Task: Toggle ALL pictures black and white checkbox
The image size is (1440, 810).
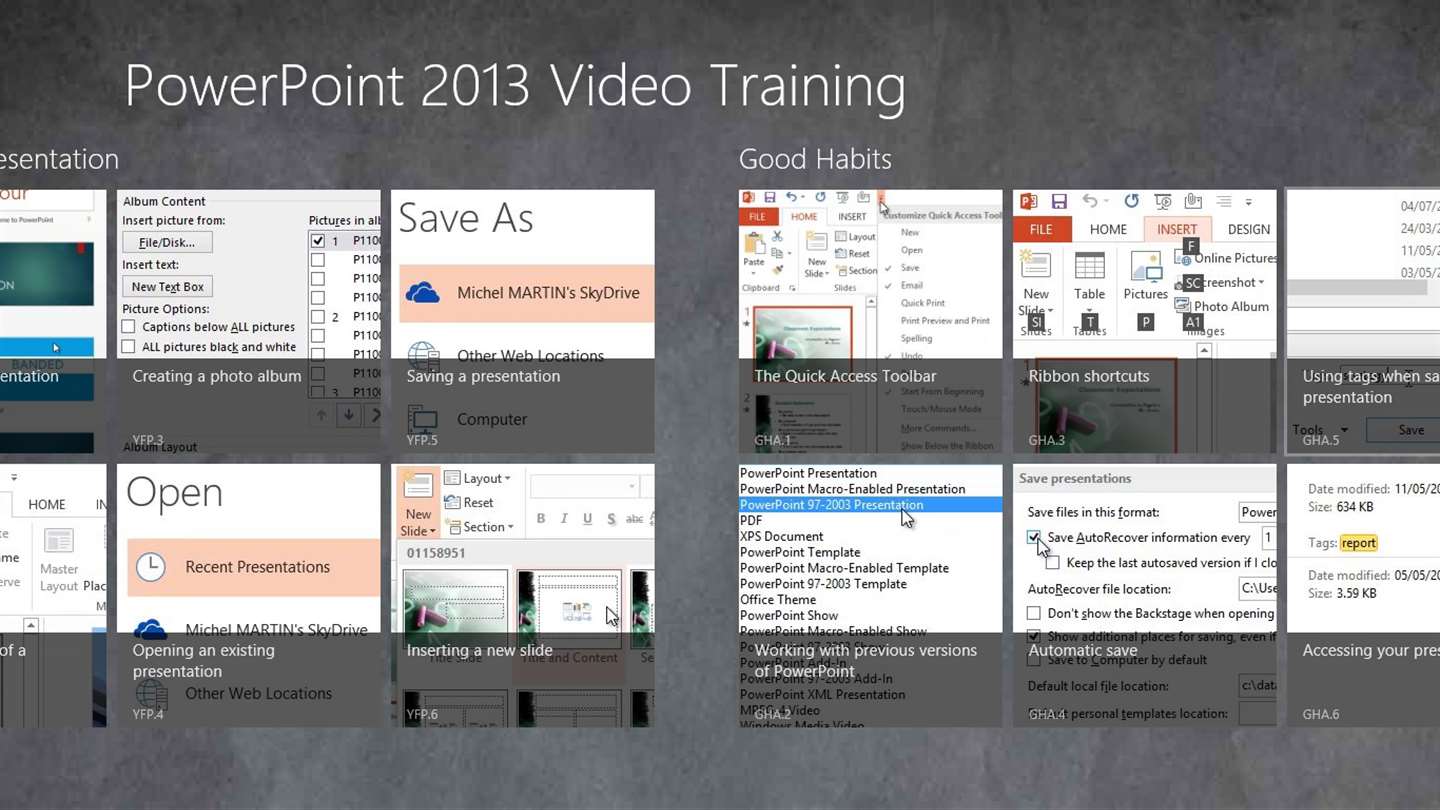Action: click(128, 347)
